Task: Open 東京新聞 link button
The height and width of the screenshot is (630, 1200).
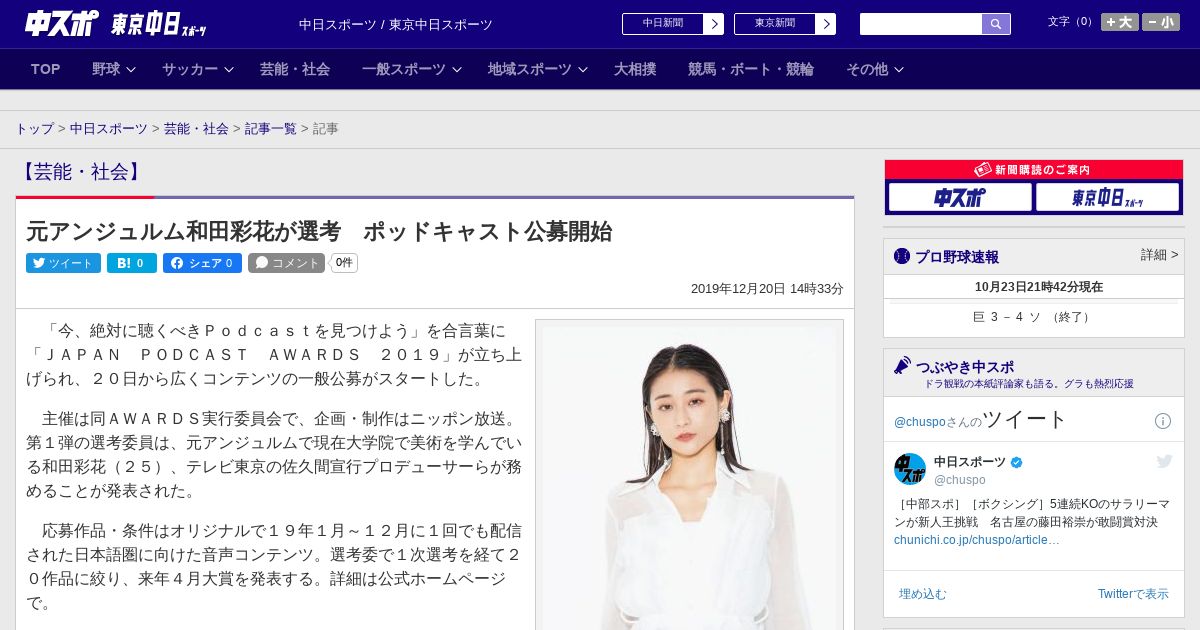Action: click(x=774, y=24)
